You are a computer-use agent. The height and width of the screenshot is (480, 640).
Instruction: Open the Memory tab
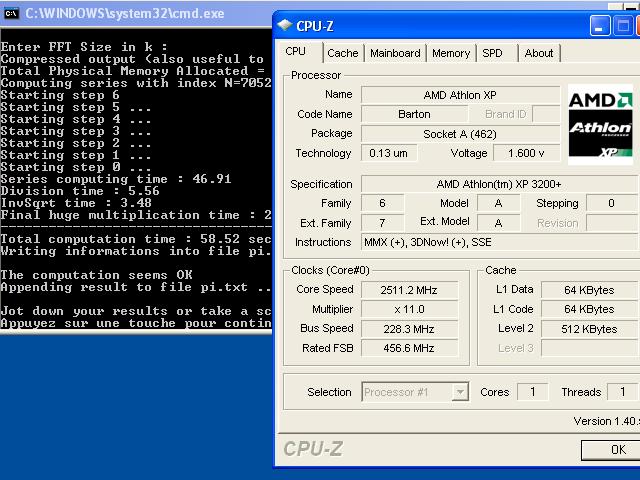[451, 53]
